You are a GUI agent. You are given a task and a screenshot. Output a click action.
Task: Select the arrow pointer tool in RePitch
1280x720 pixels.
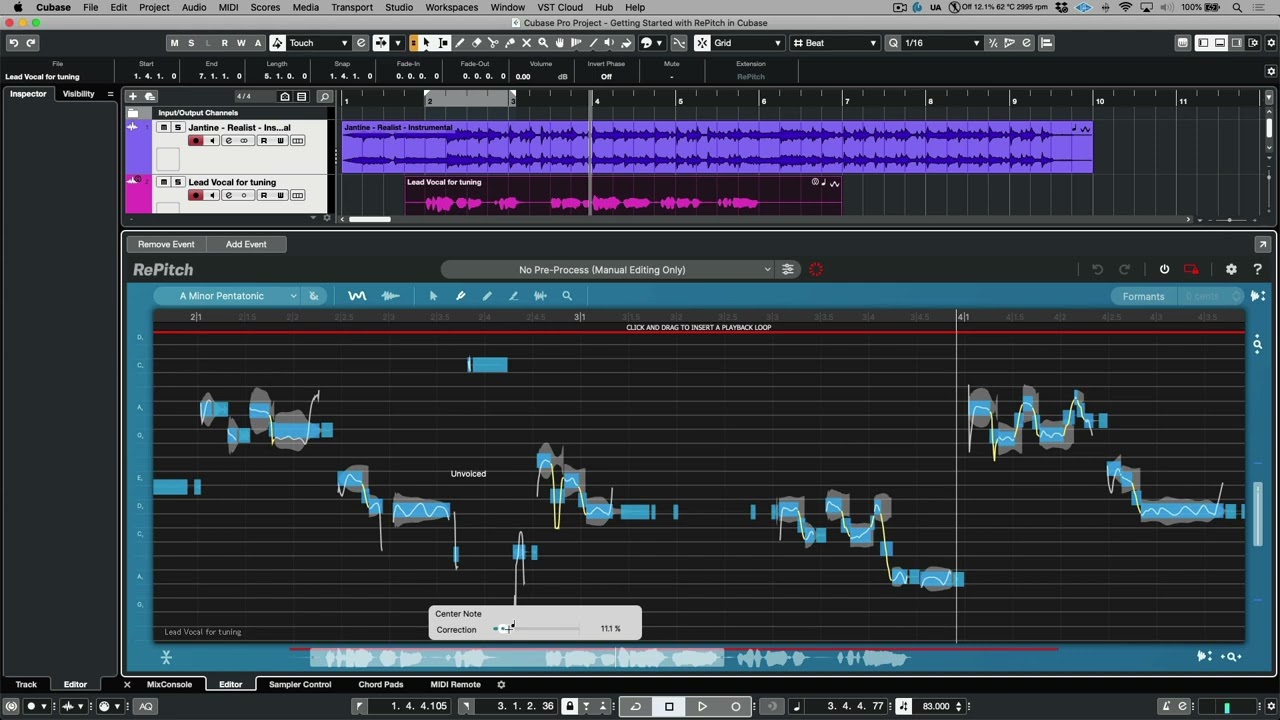tap(433, 296)
